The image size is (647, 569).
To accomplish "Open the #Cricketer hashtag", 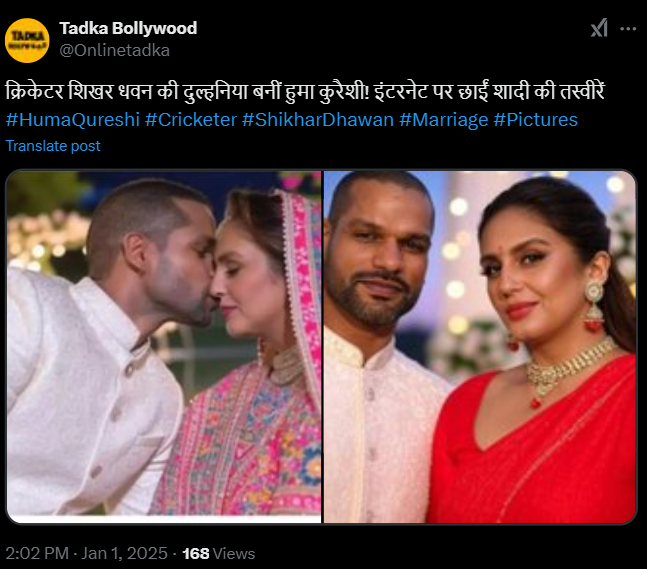I will pyautogui.click(x=191, y=120).
